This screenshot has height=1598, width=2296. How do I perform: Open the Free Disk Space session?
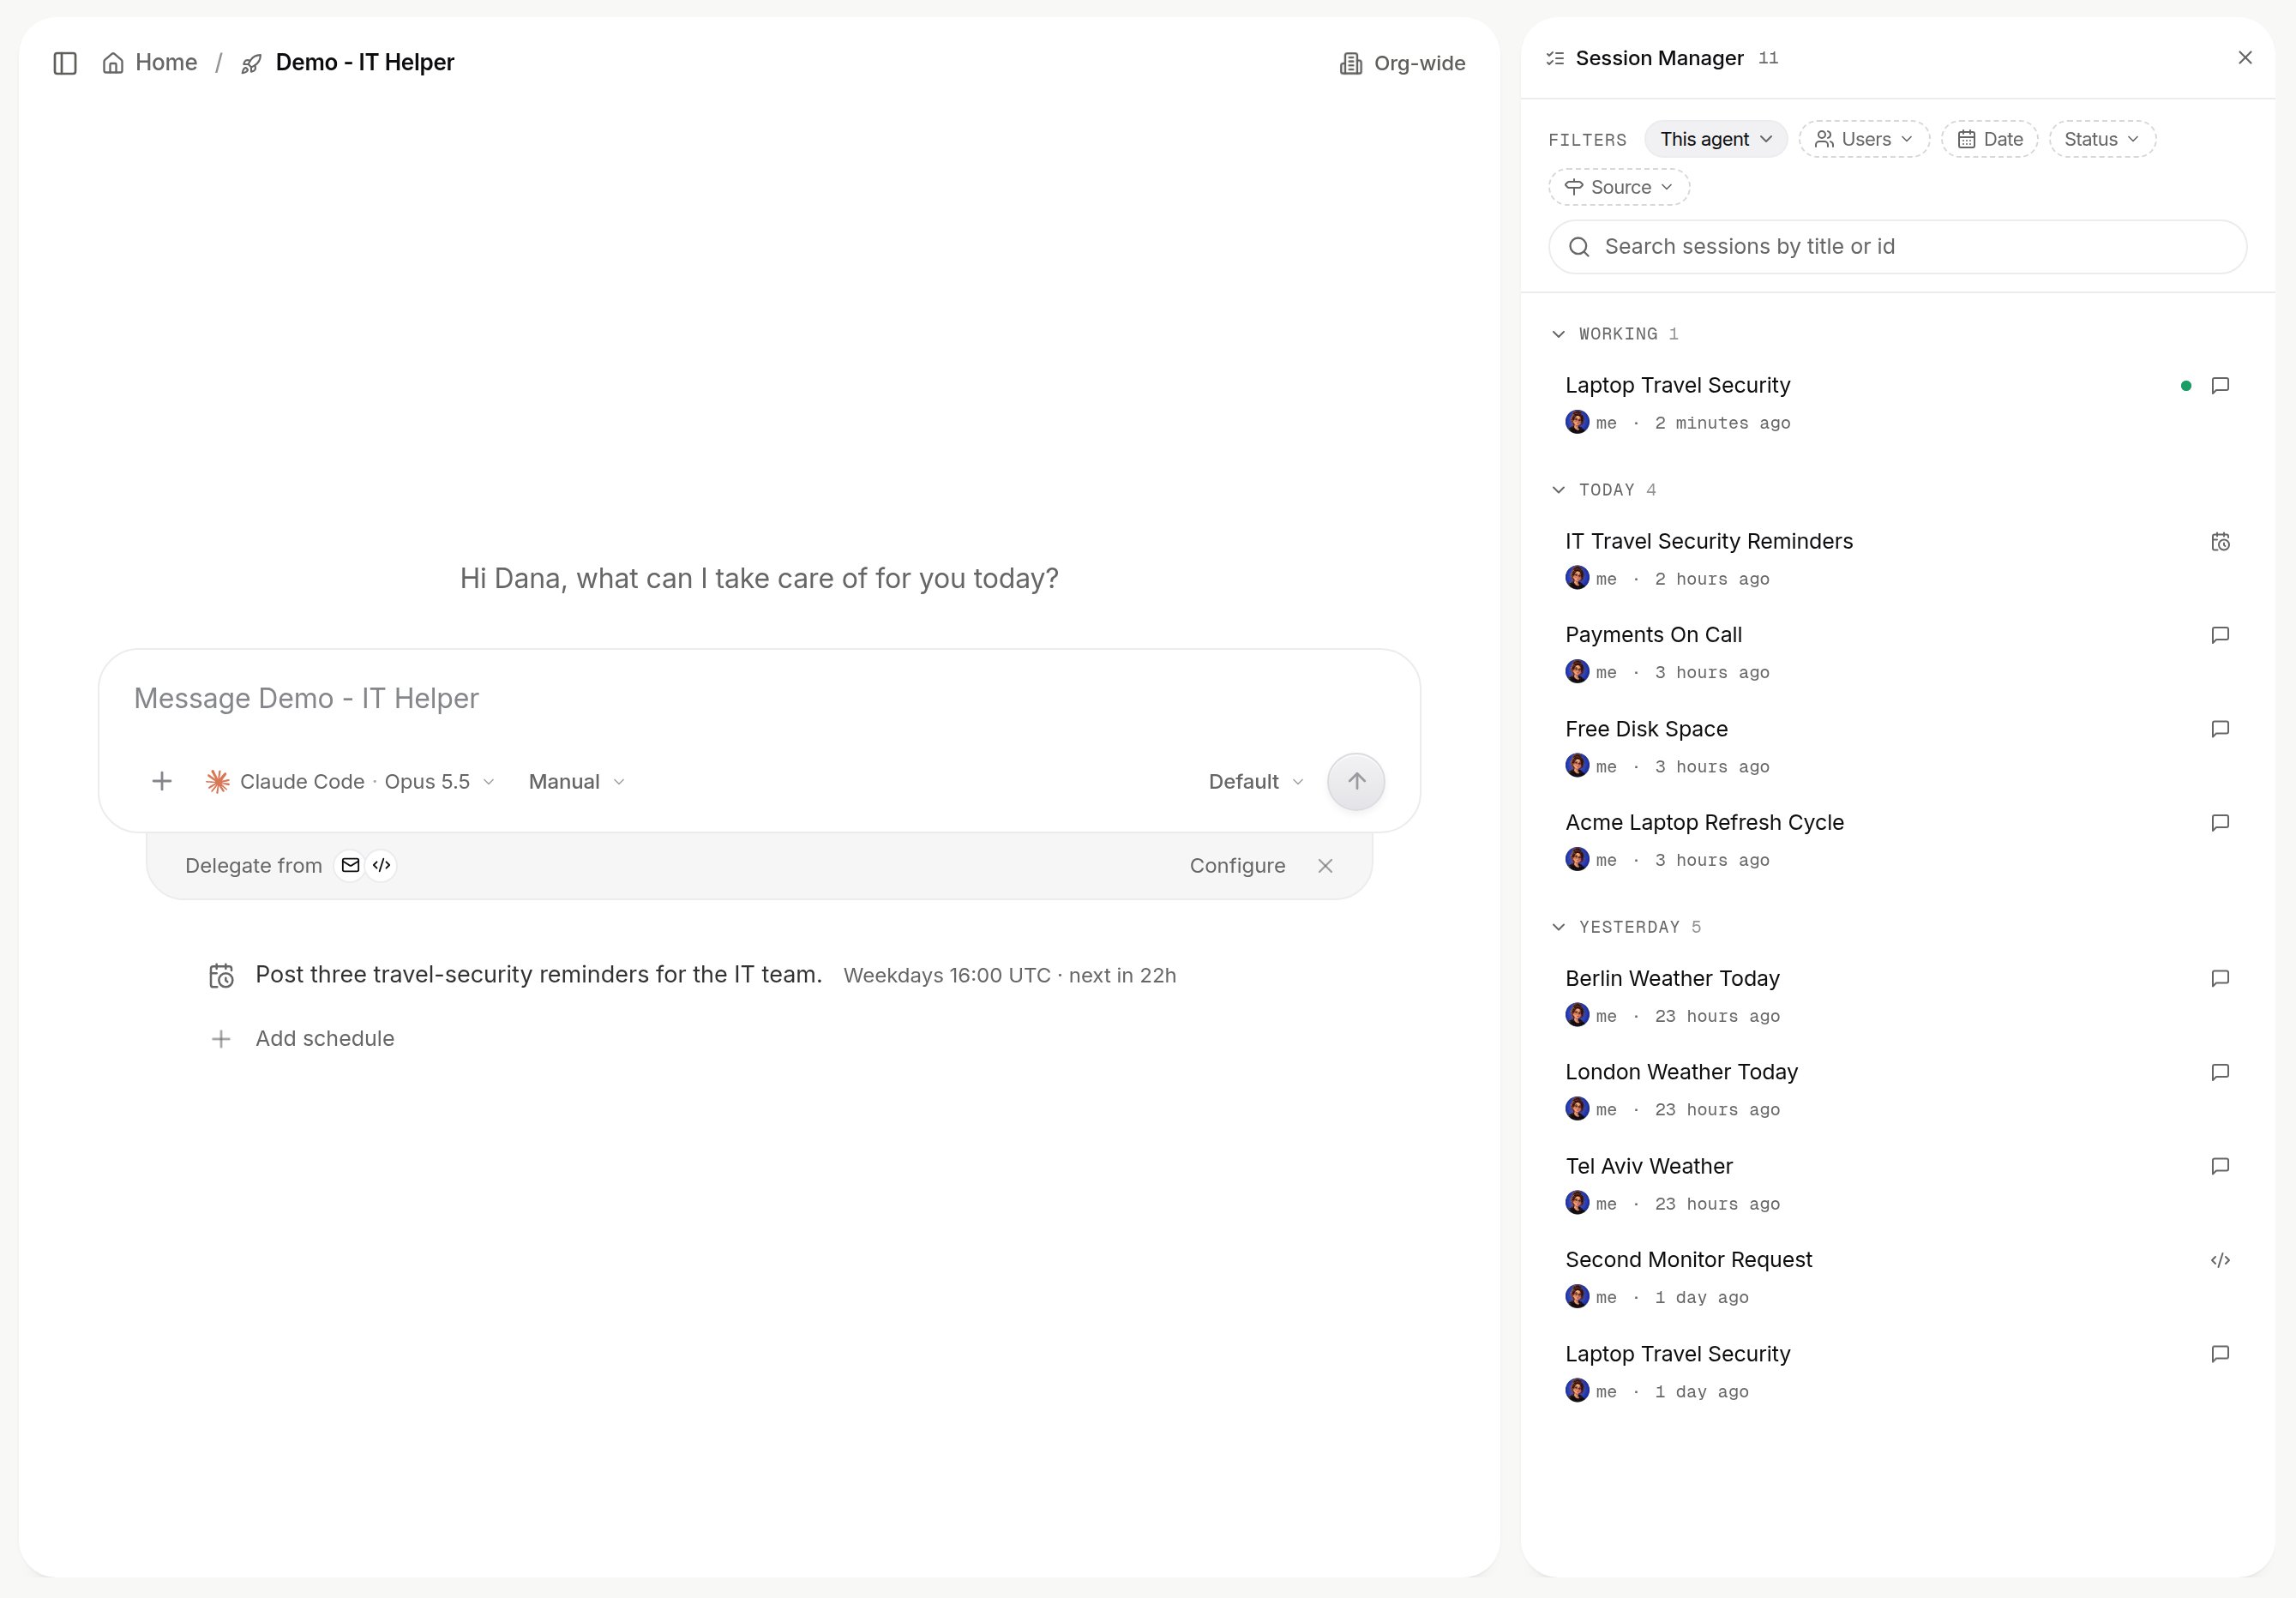click(1897, 747)
